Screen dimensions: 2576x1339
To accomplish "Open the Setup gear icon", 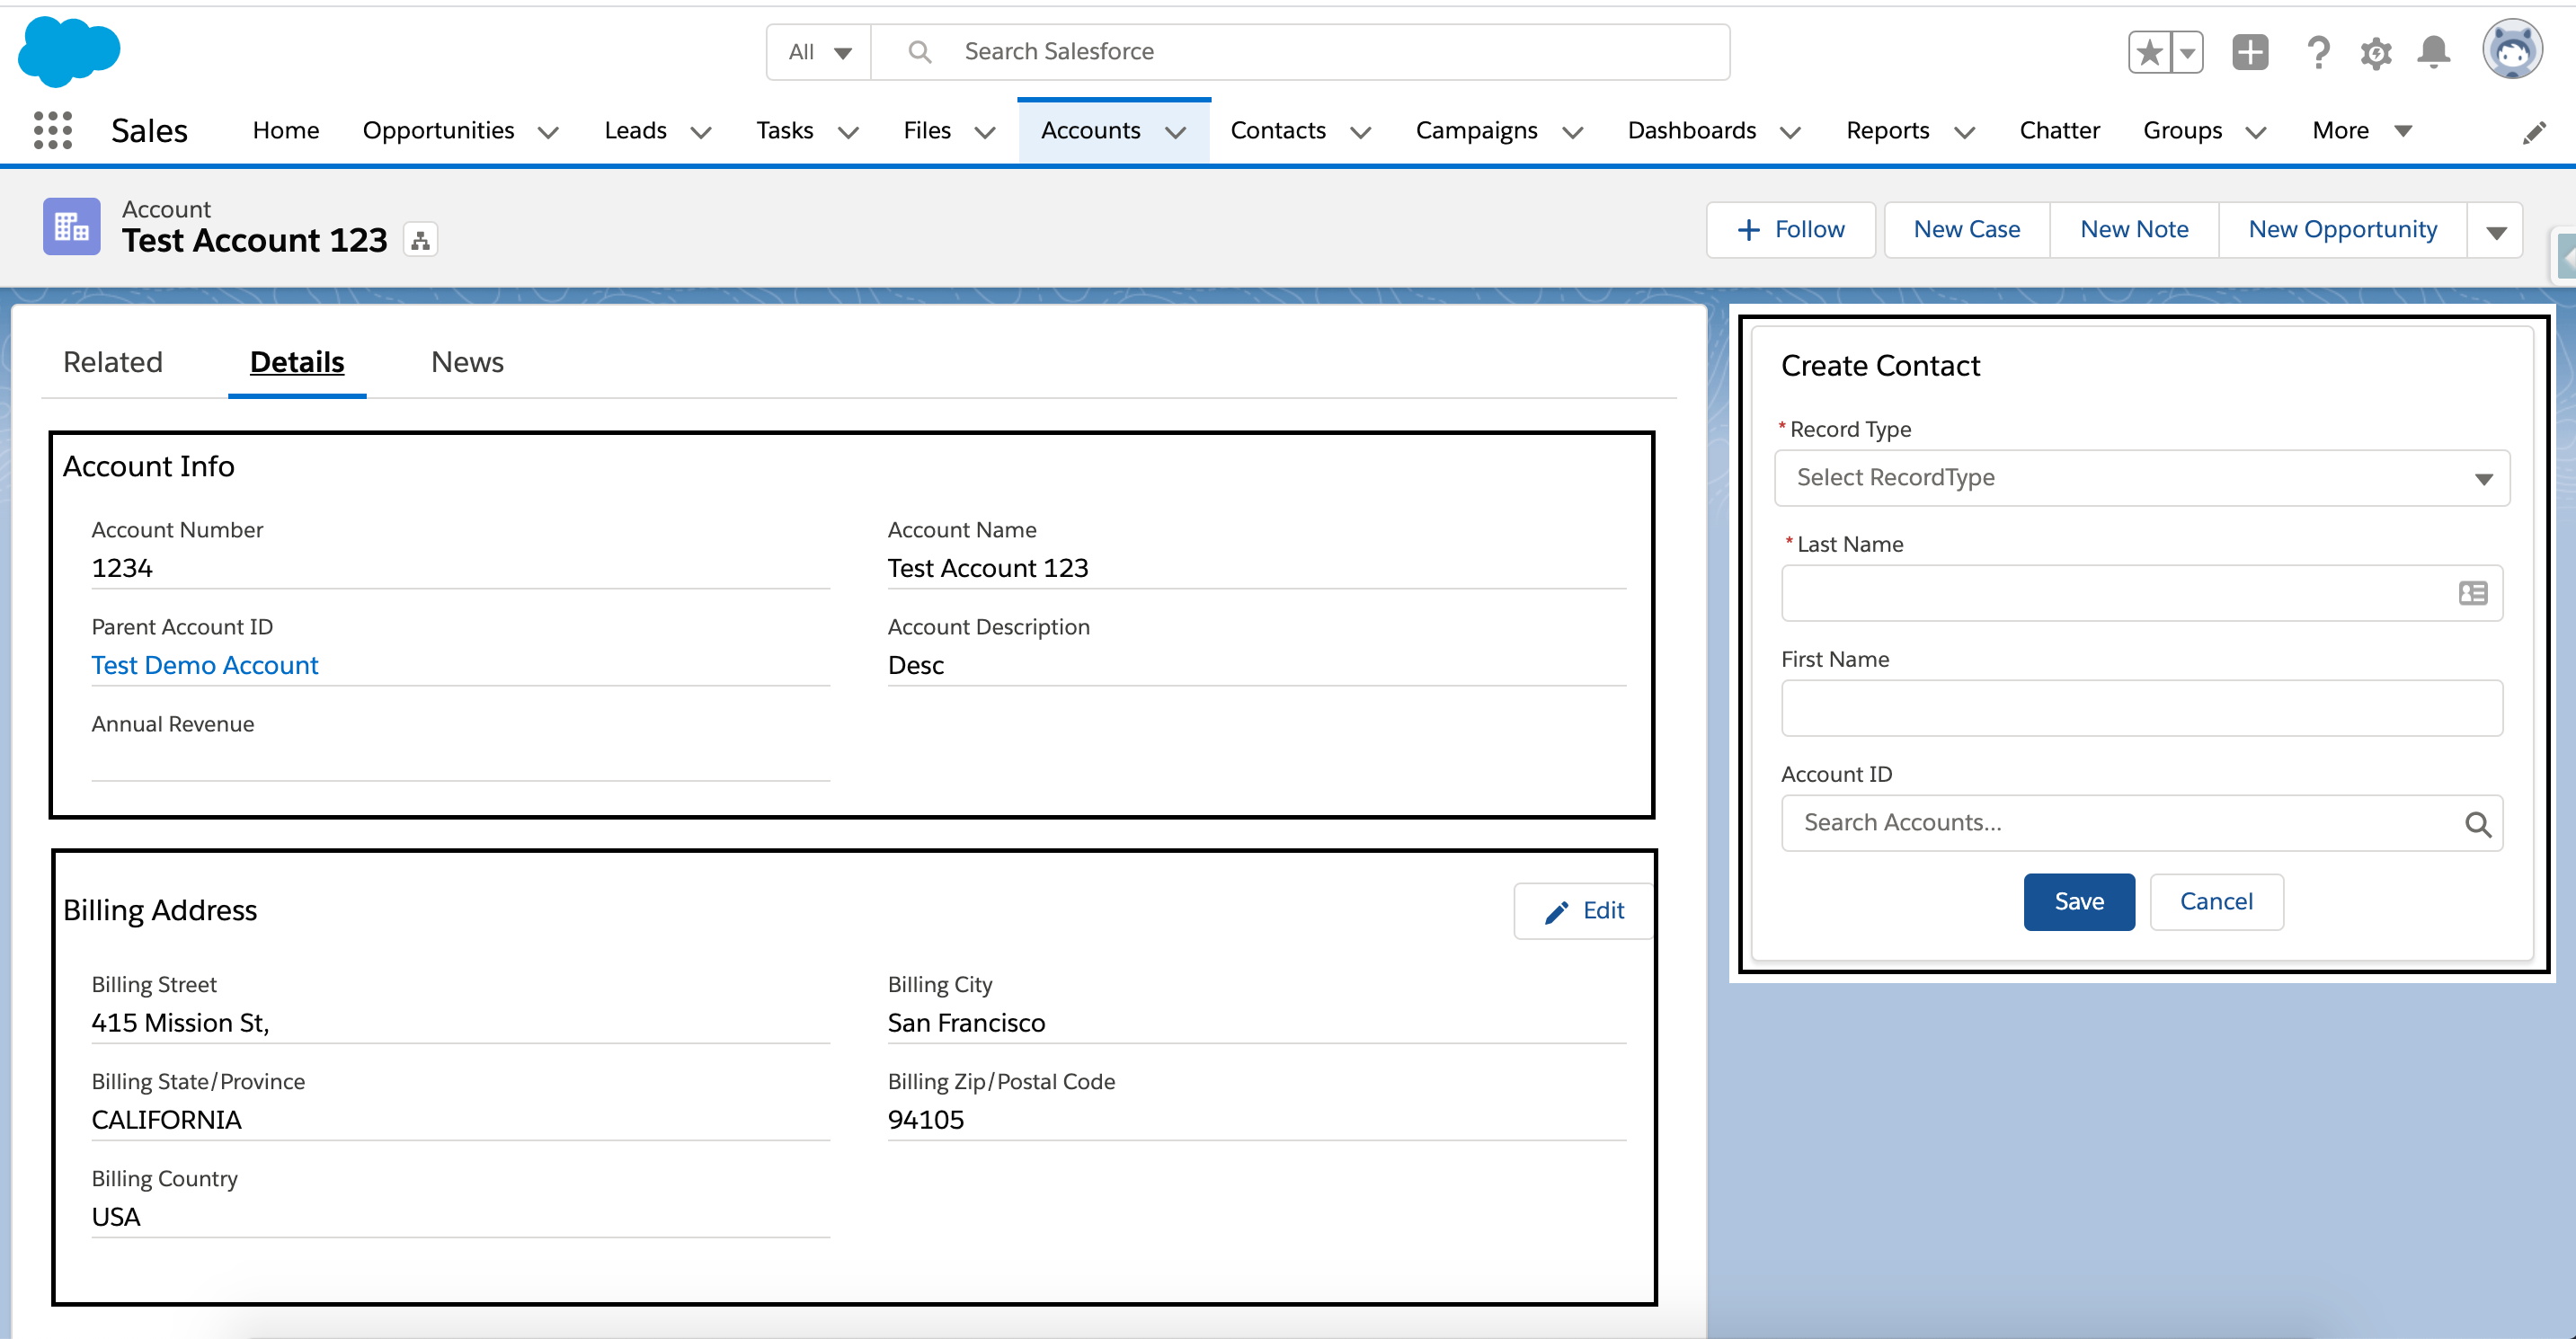I will pyautogui.click(x=2376, y=52).
